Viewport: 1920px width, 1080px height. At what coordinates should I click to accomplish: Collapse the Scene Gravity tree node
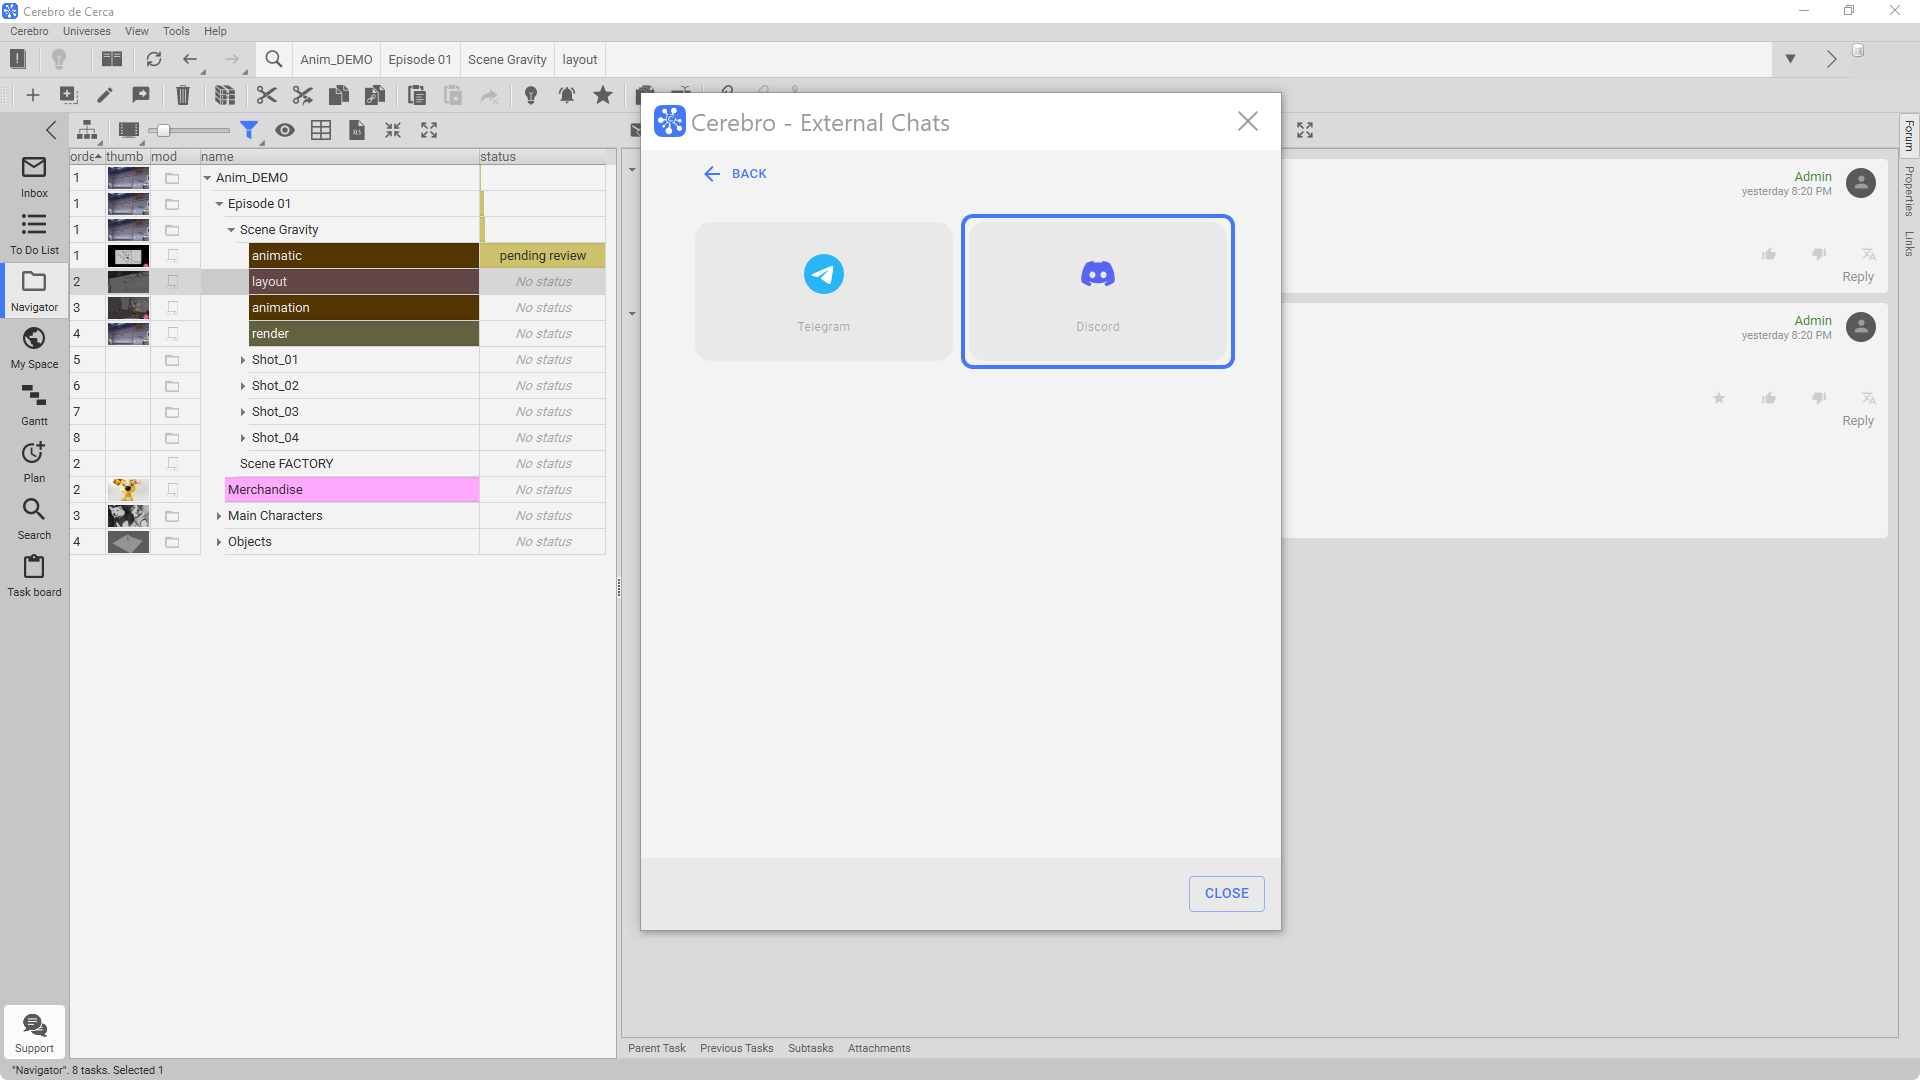[x=231, y=230]
